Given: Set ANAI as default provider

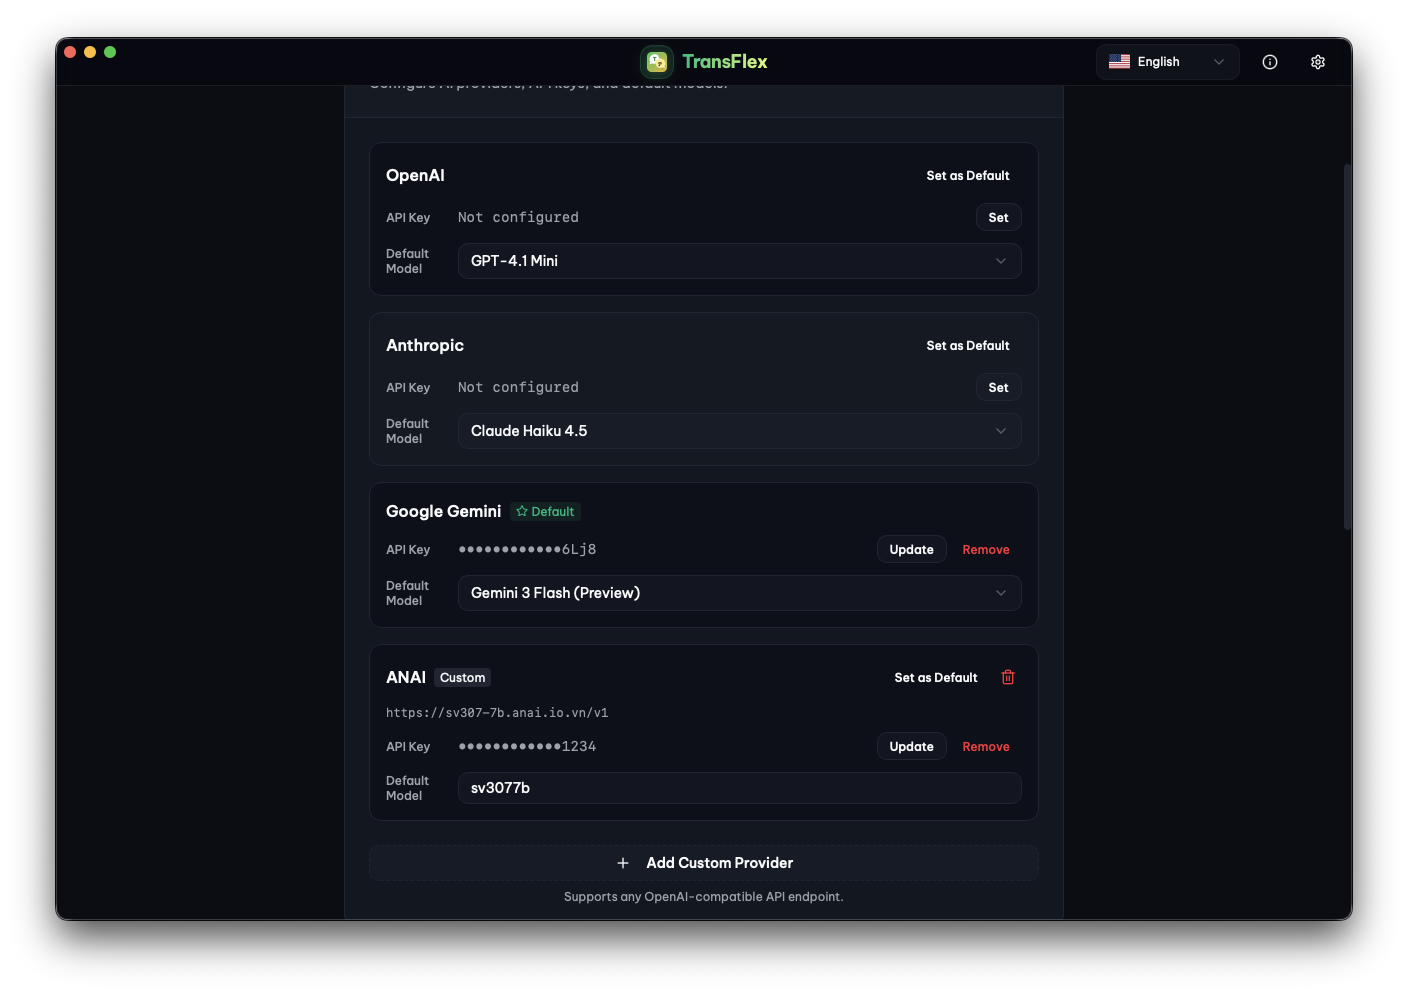Looking at the screenshot, I should point(935,678).
